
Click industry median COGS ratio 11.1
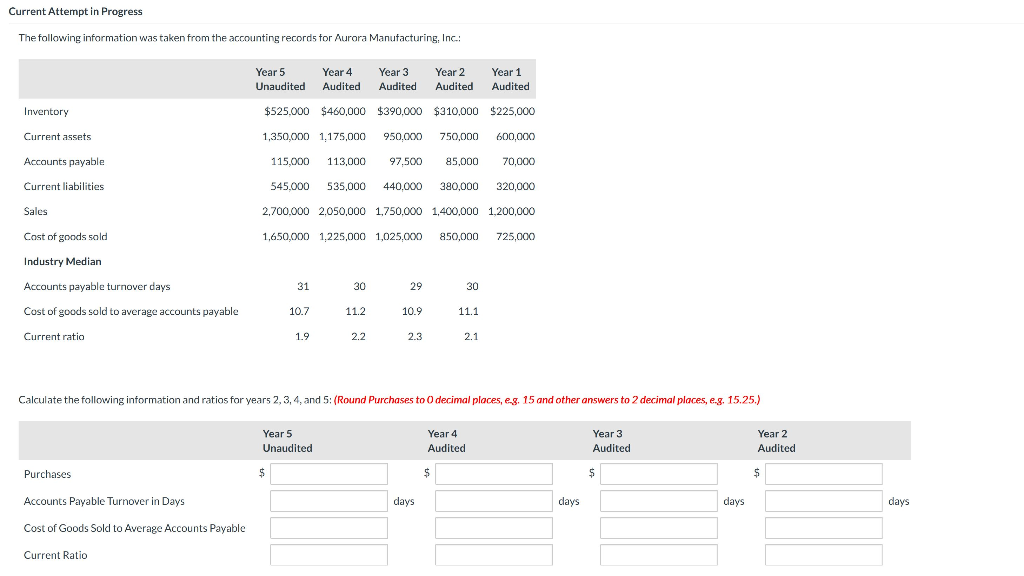pyautogui.click(x=468, y=312)
